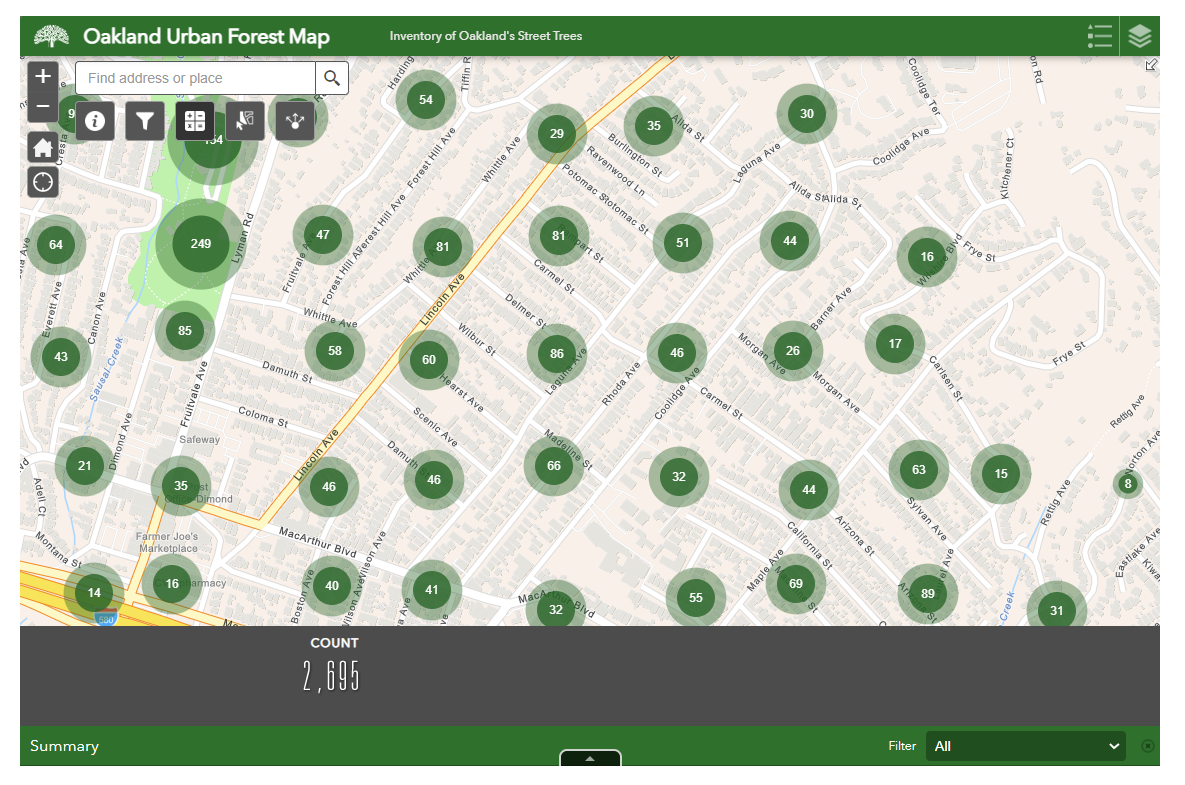Screen dimensions: 1185x785
Task: Click the cluster labeled 64
Action: (56, 245)
